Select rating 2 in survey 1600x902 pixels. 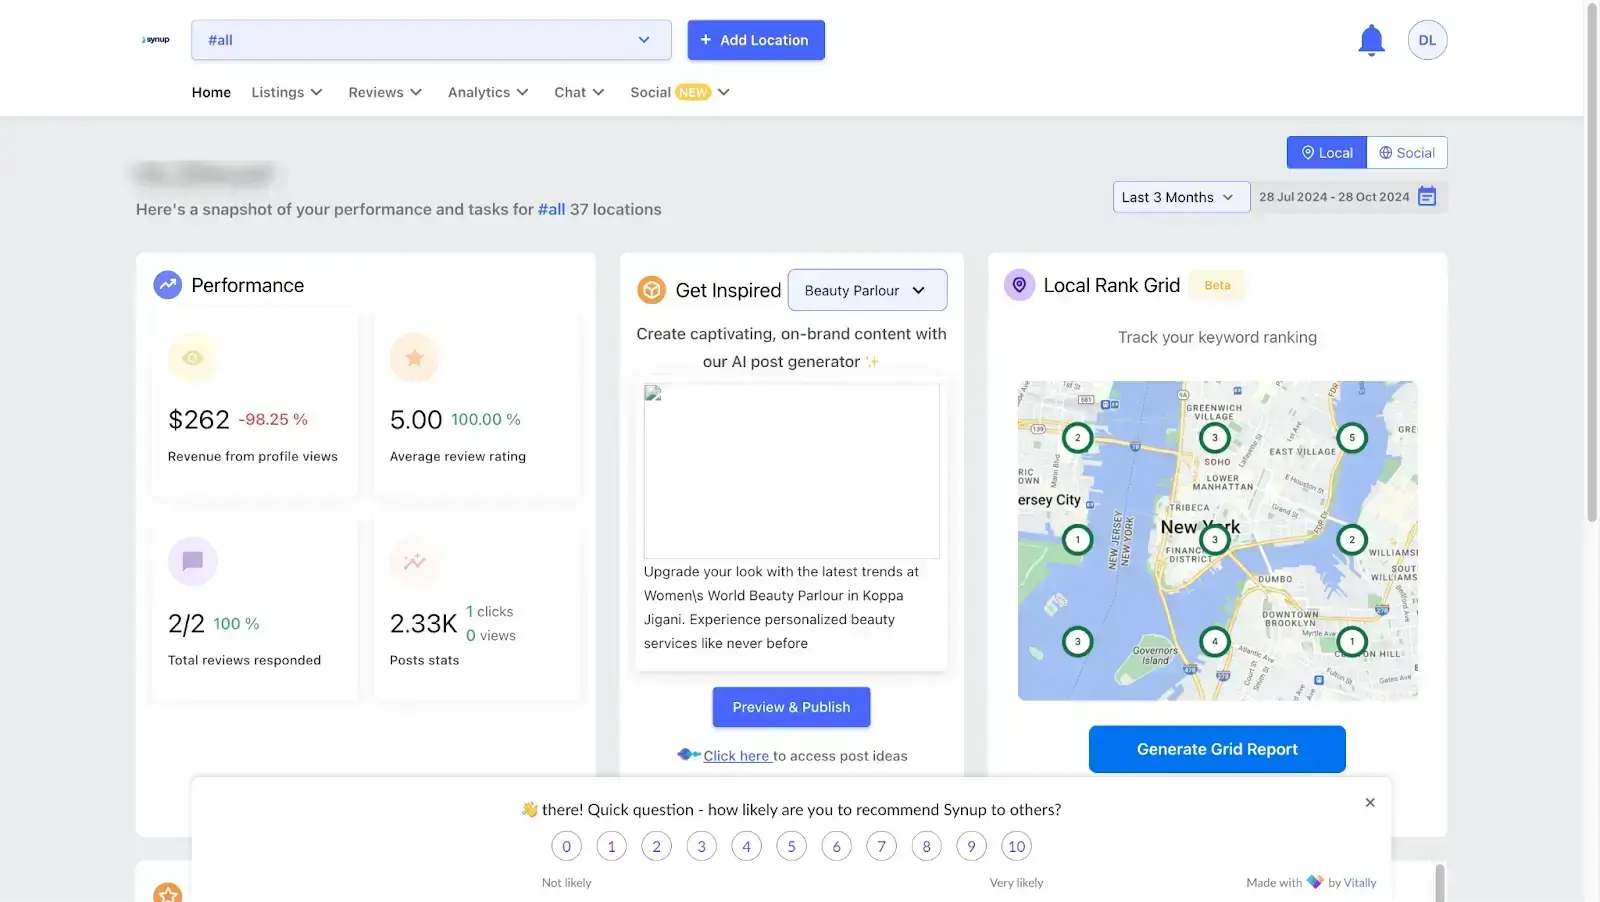coord(656,846)
